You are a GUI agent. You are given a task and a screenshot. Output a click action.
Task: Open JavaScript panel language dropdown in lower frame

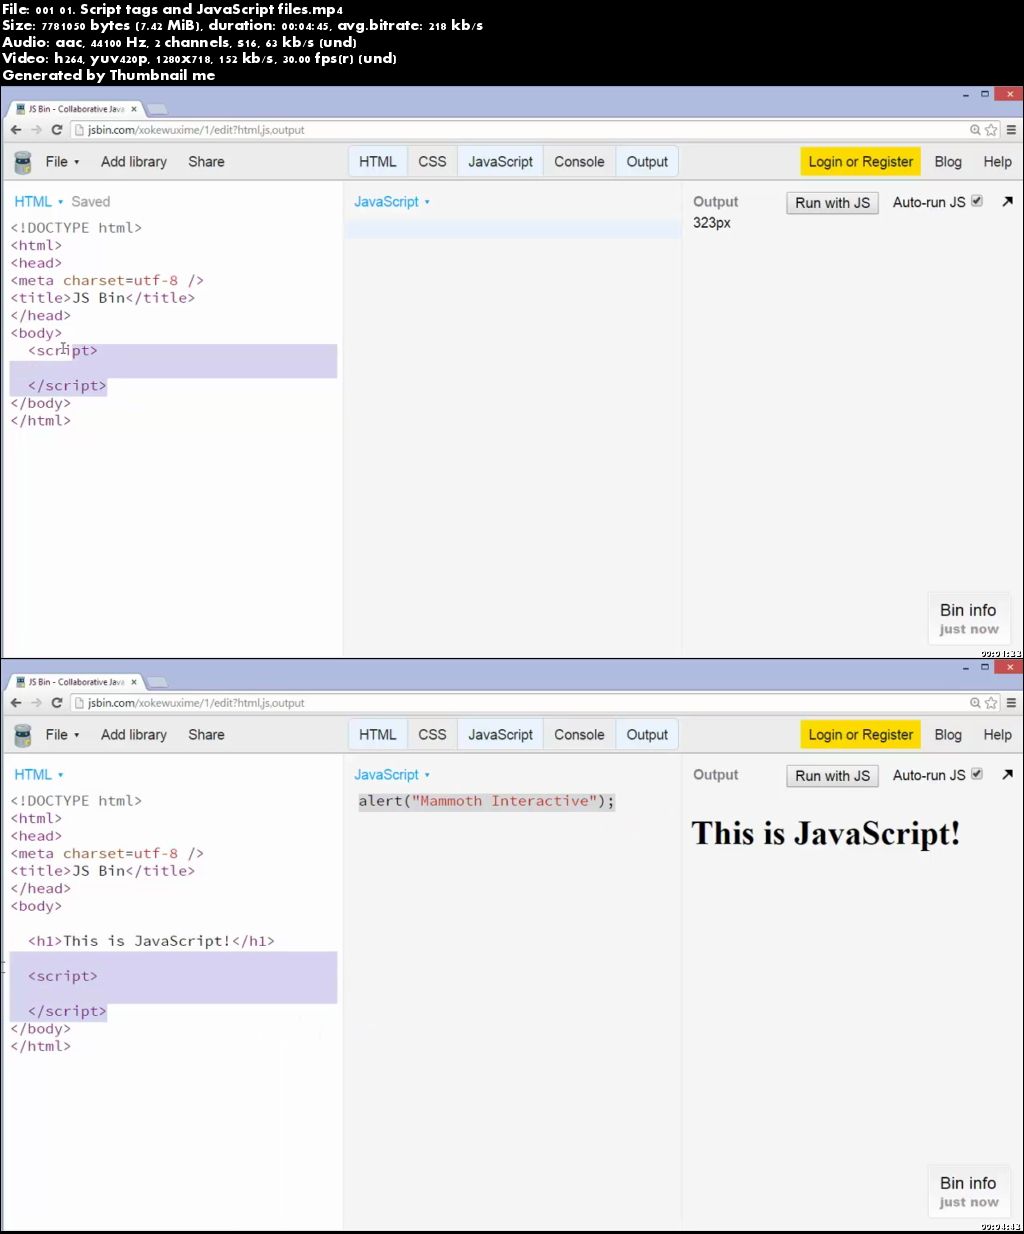(x=392, y=775)
